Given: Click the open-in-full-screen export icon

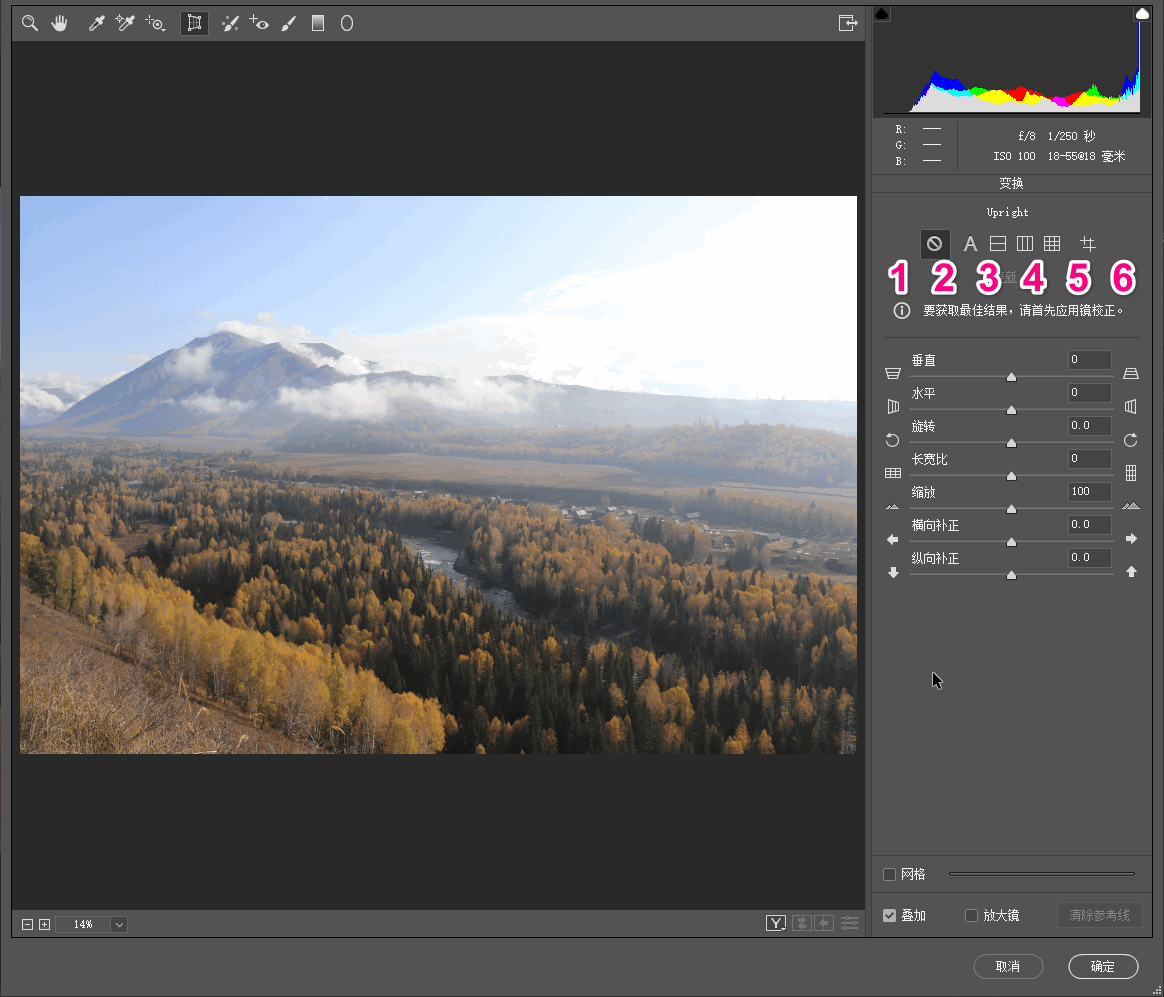Looking at the screenshot, I should 848,23.
